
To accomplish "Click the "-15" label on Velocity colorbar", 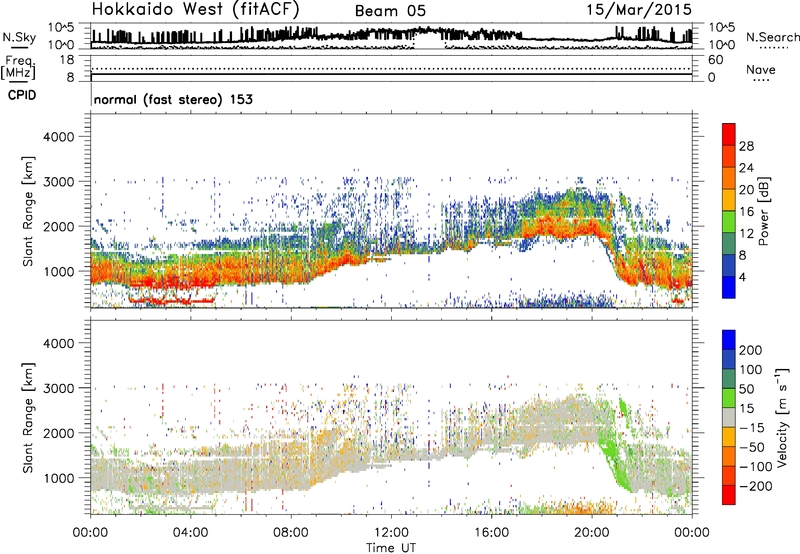I will click(x=752, y=427).
